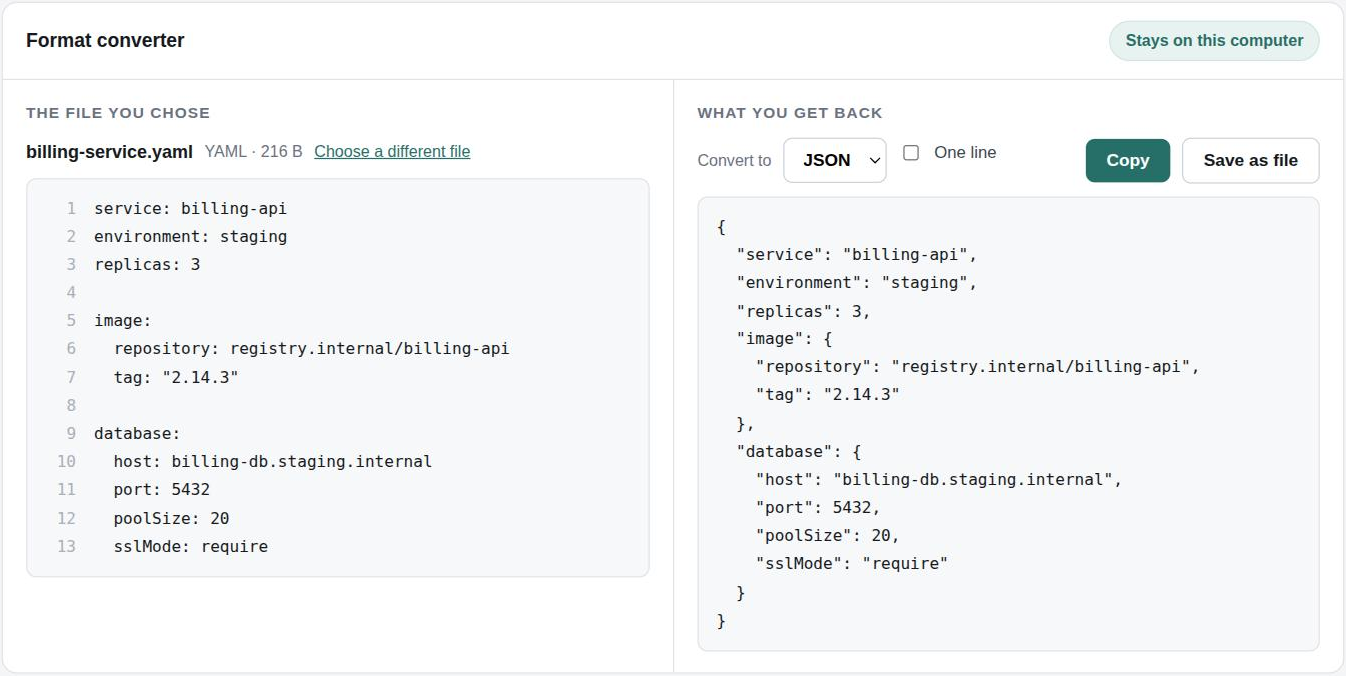Image resolution: width=1346 pixels, height=676 pixels.
Task: Click source line 'host: billing-db.staging.internal'
Action: pos(273,462)
